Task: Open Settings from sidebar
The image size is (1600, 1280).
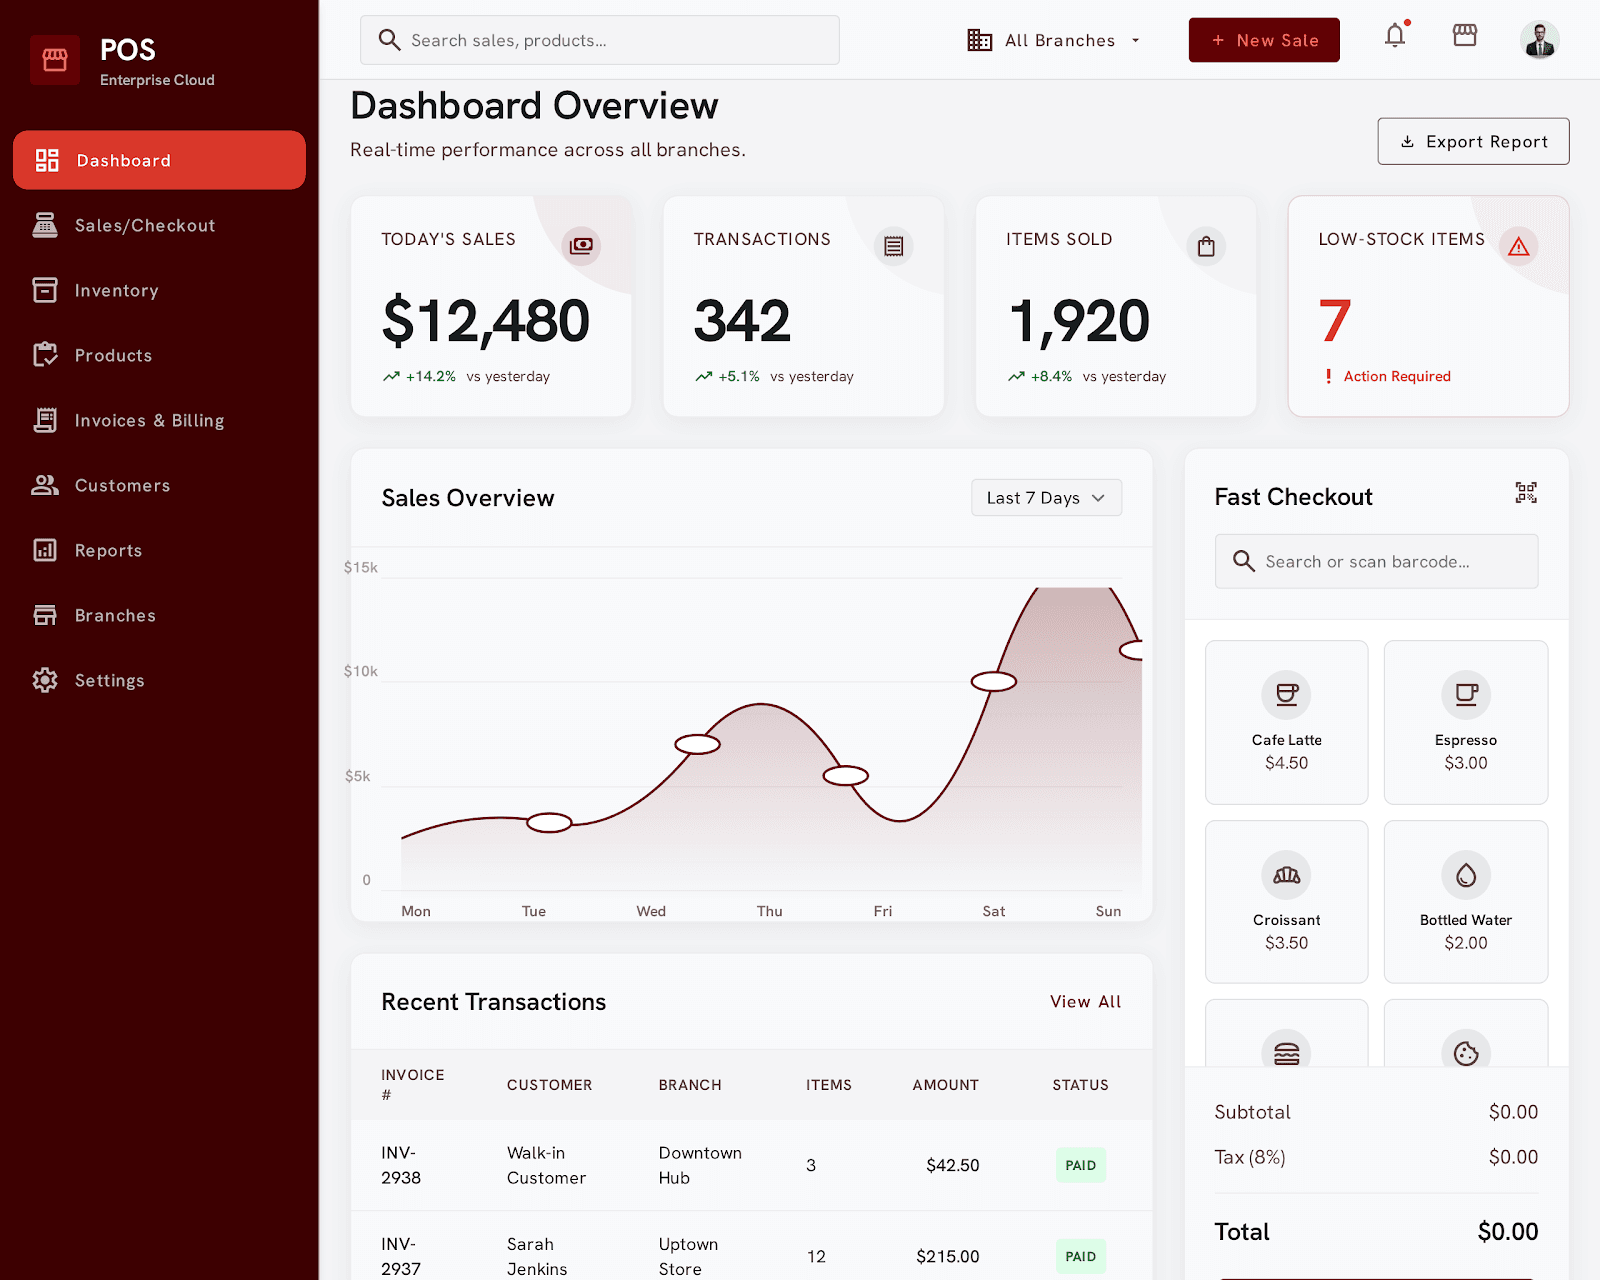Action: 159,680
